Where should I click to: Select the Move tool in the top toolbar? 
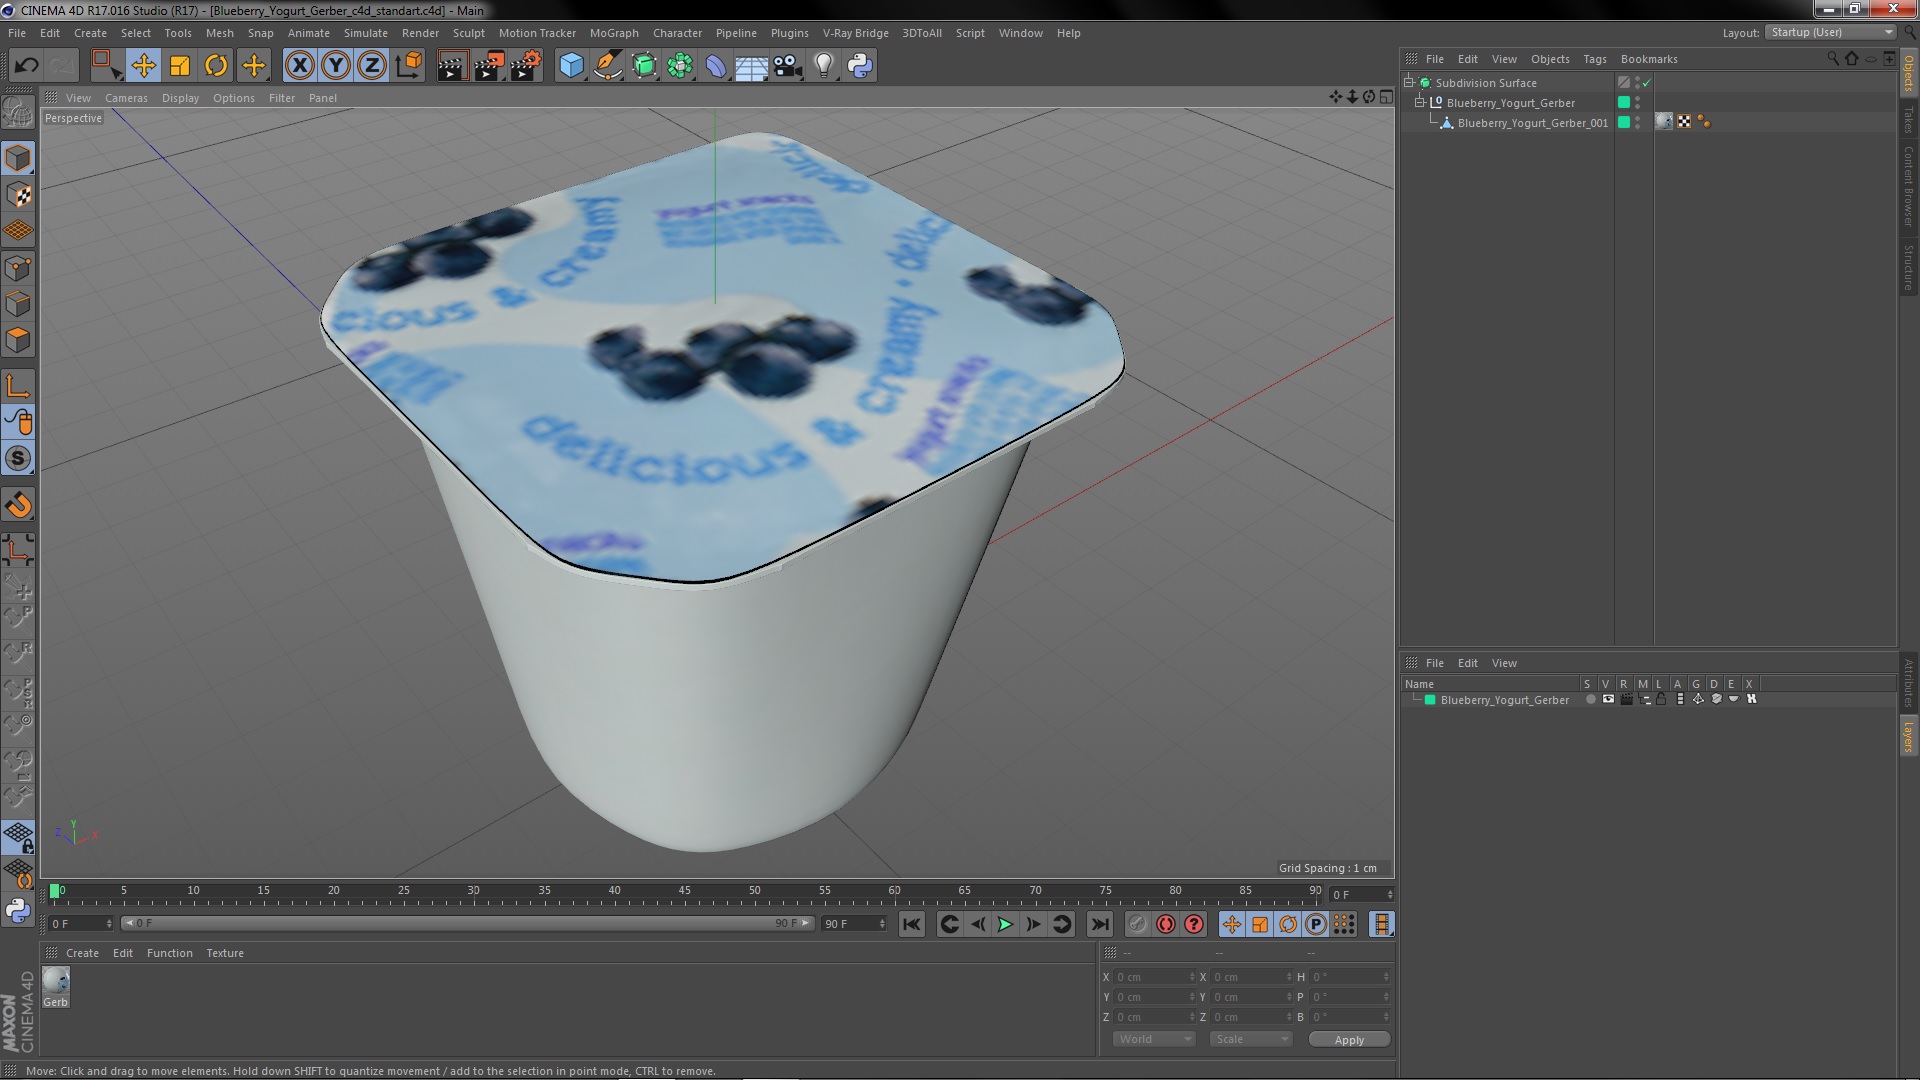tap(143, 66)
